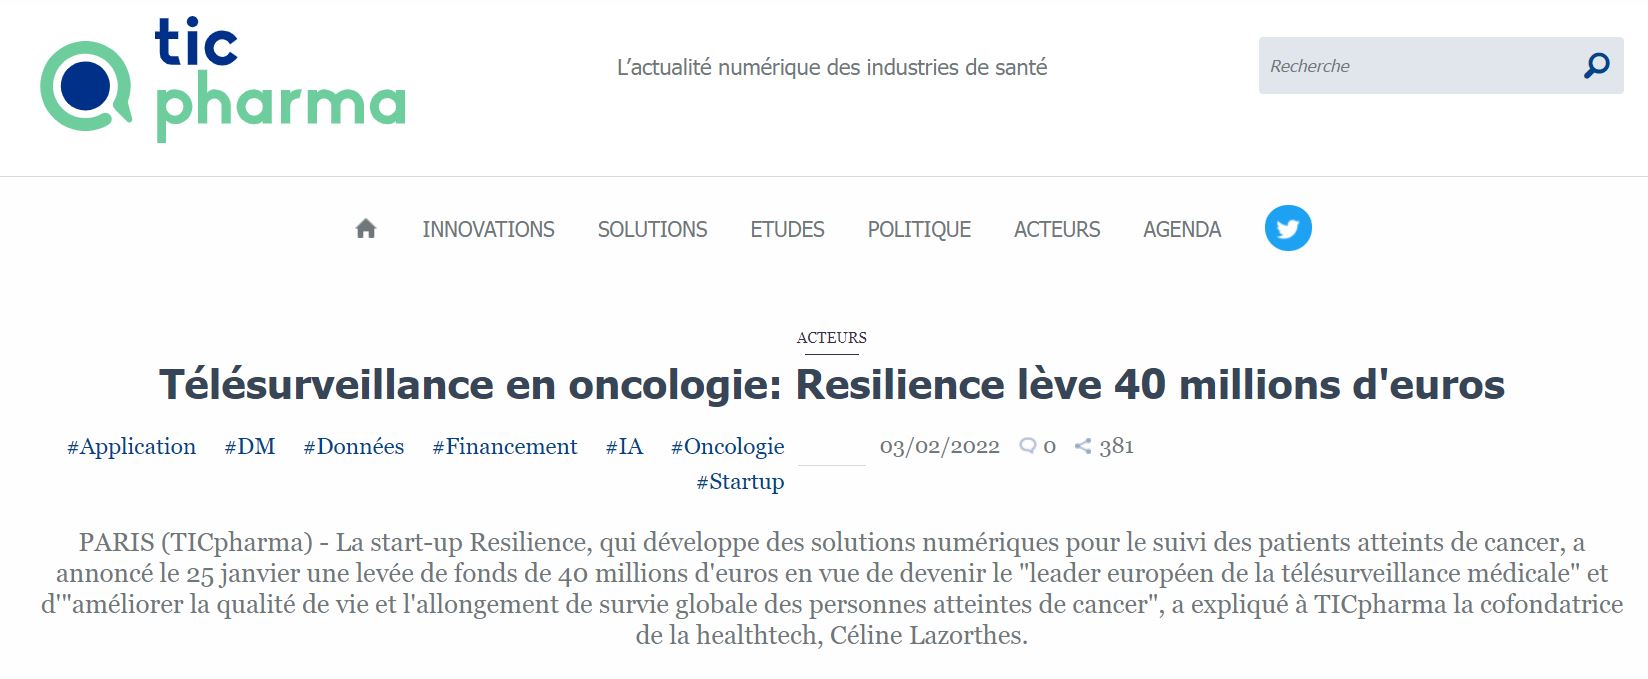The image size is (1648, 679).
Task: Click the share icon near 381
Action: 1082,446
